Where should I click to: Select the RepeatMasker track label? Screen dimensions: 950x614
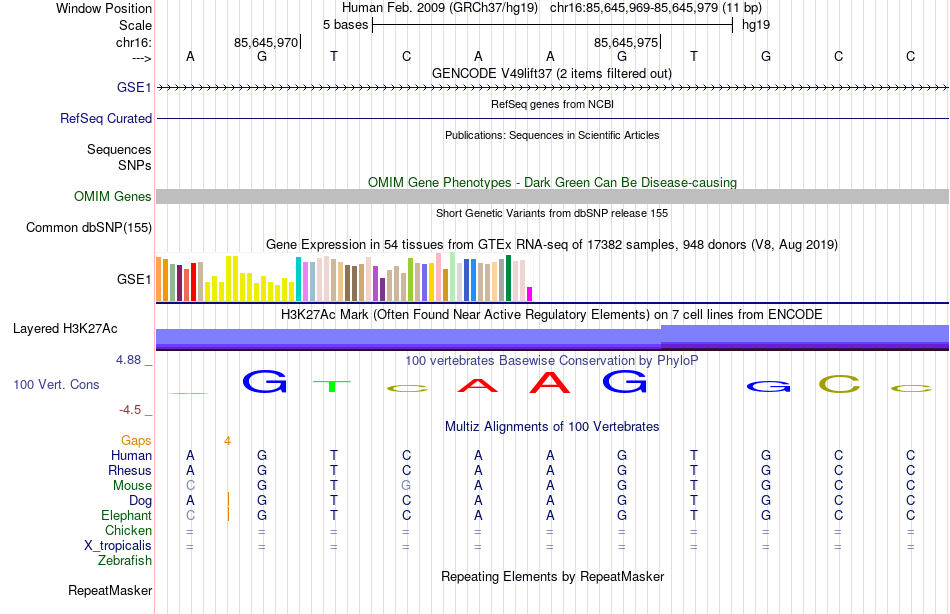(110, 590)
